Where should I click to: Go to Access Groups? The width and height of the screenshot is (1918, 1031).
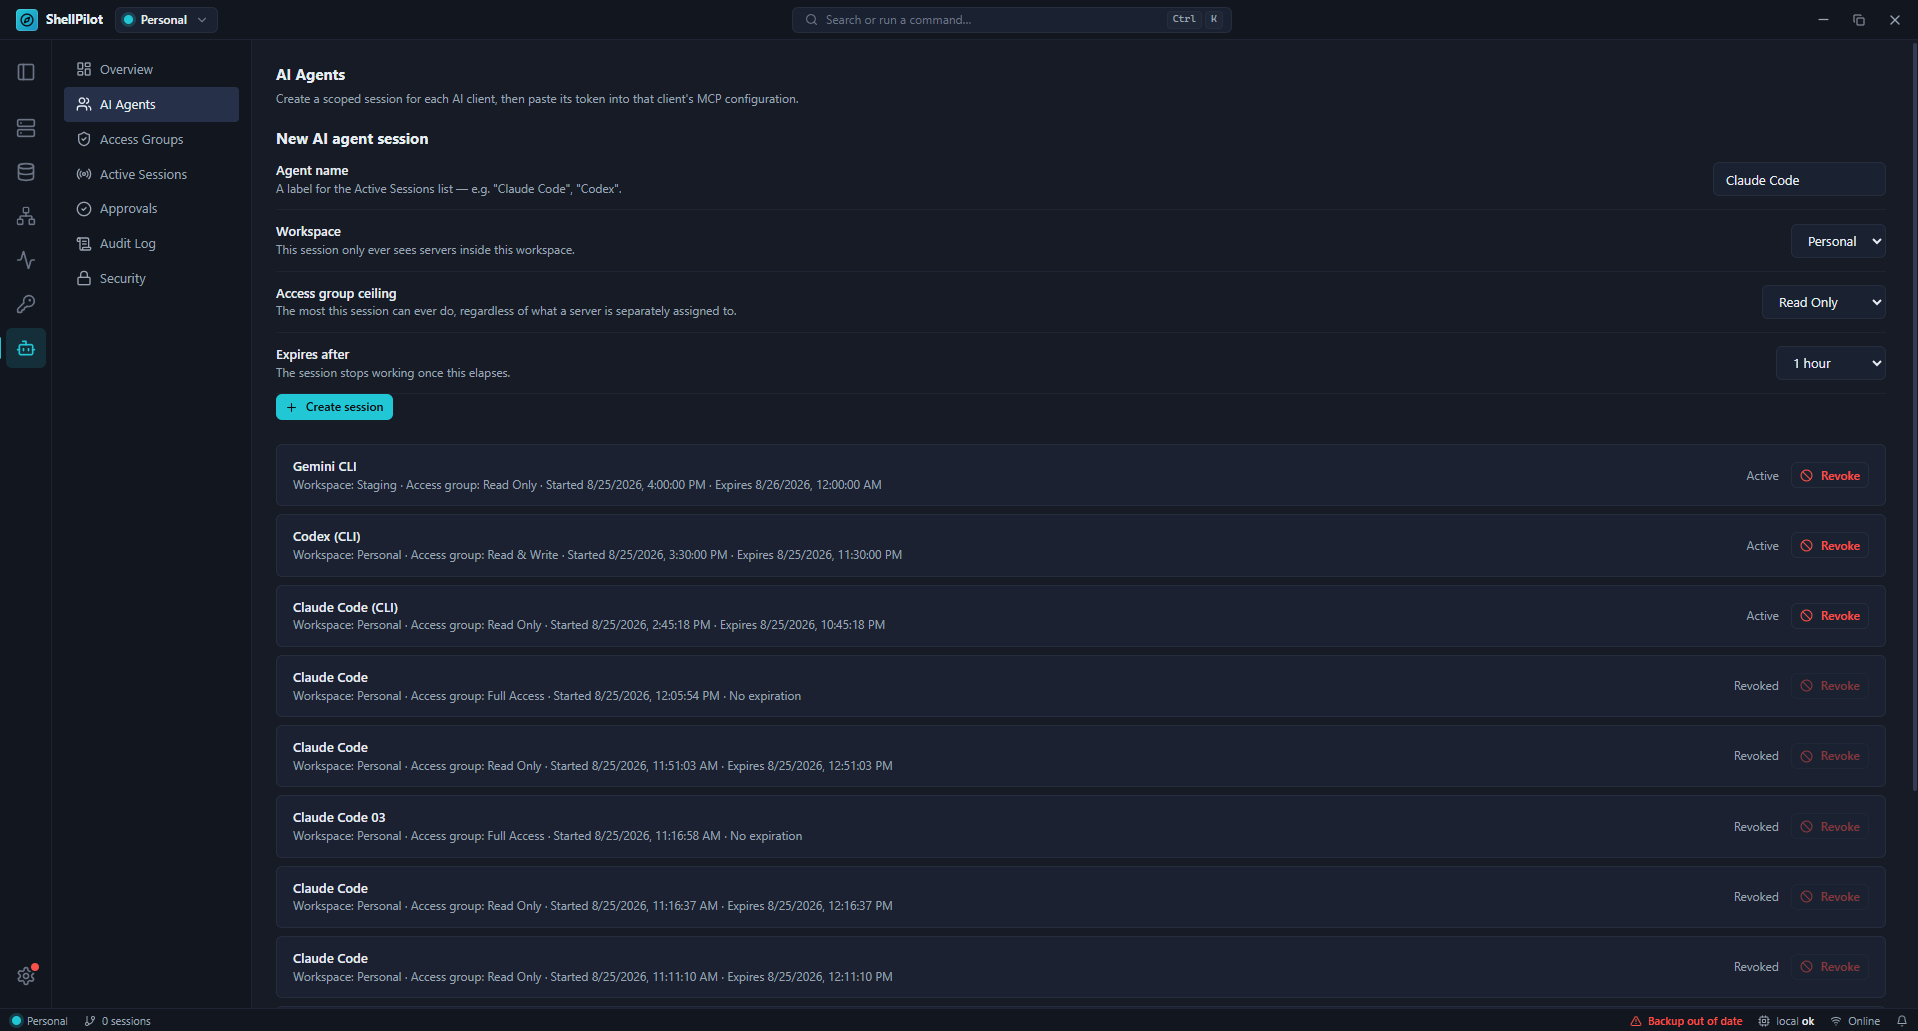click(151, 140)
